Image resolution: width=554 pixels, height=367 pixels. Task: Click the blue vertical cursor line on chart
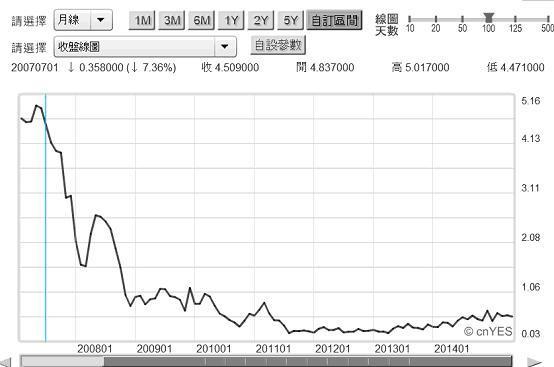click(46, 218)
